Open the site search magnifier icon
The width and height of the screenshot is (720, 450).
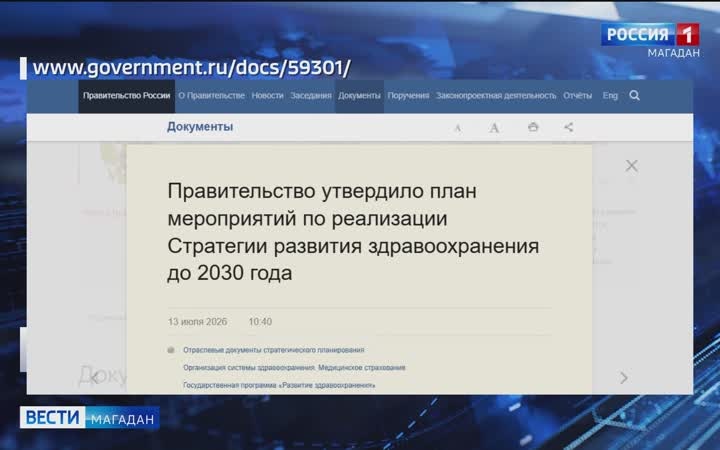click(634, 96)
